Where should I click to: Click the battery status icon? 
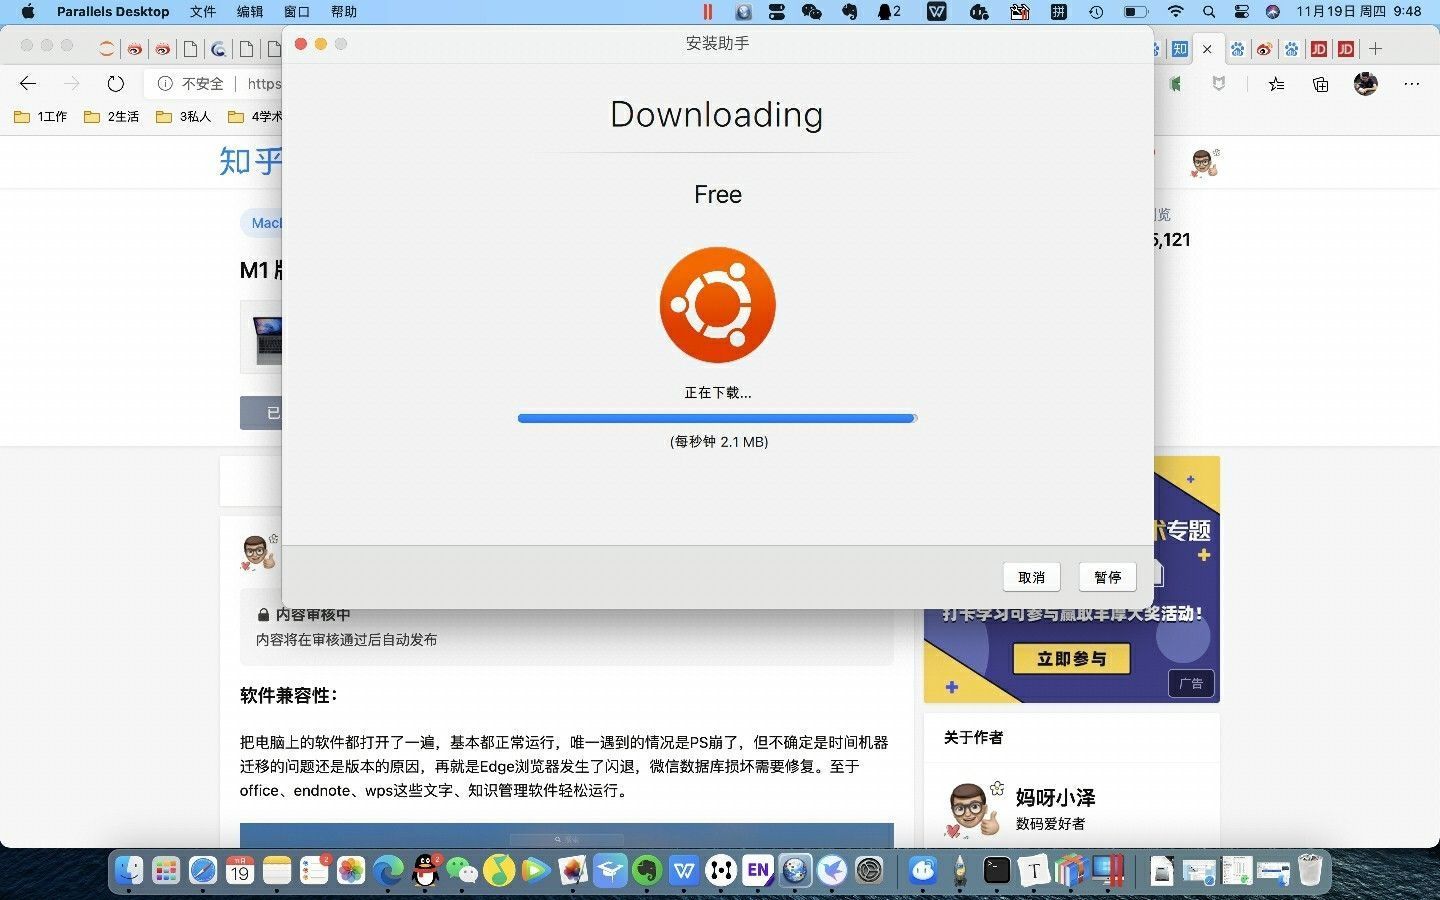pyautogui.click(x=1136, y=12)
